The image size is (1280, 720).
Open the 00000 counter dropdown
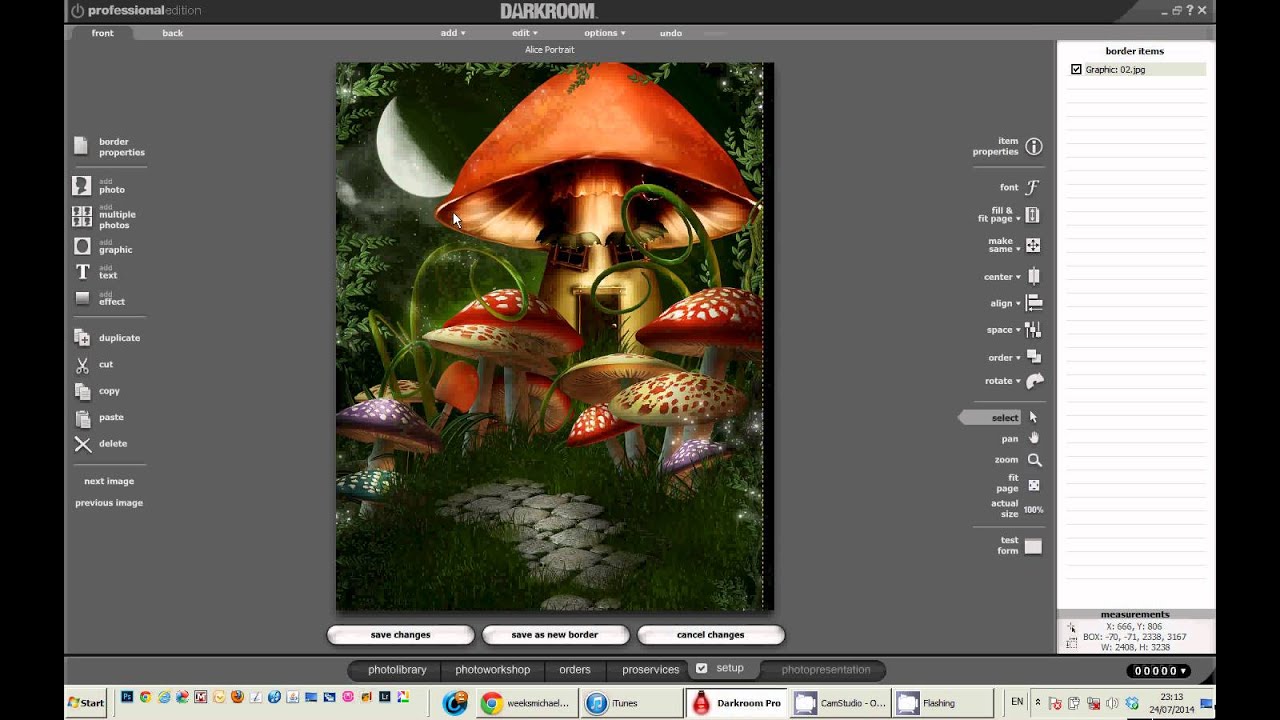1160,671
